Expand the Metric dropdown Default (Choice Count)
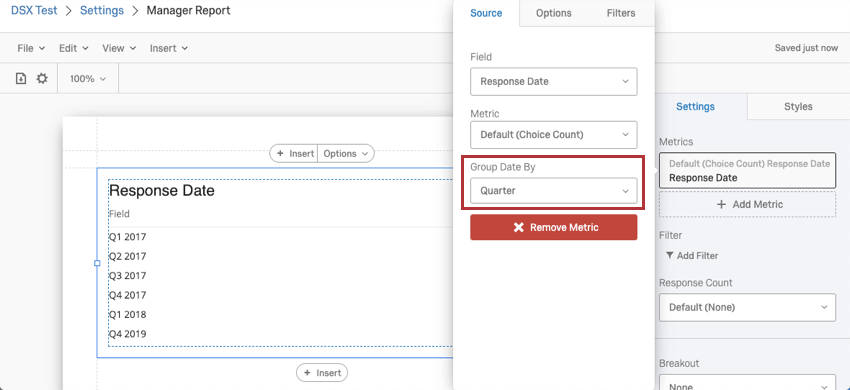The height and width of the screenshot is (390, 850). (x=553, y=135)
